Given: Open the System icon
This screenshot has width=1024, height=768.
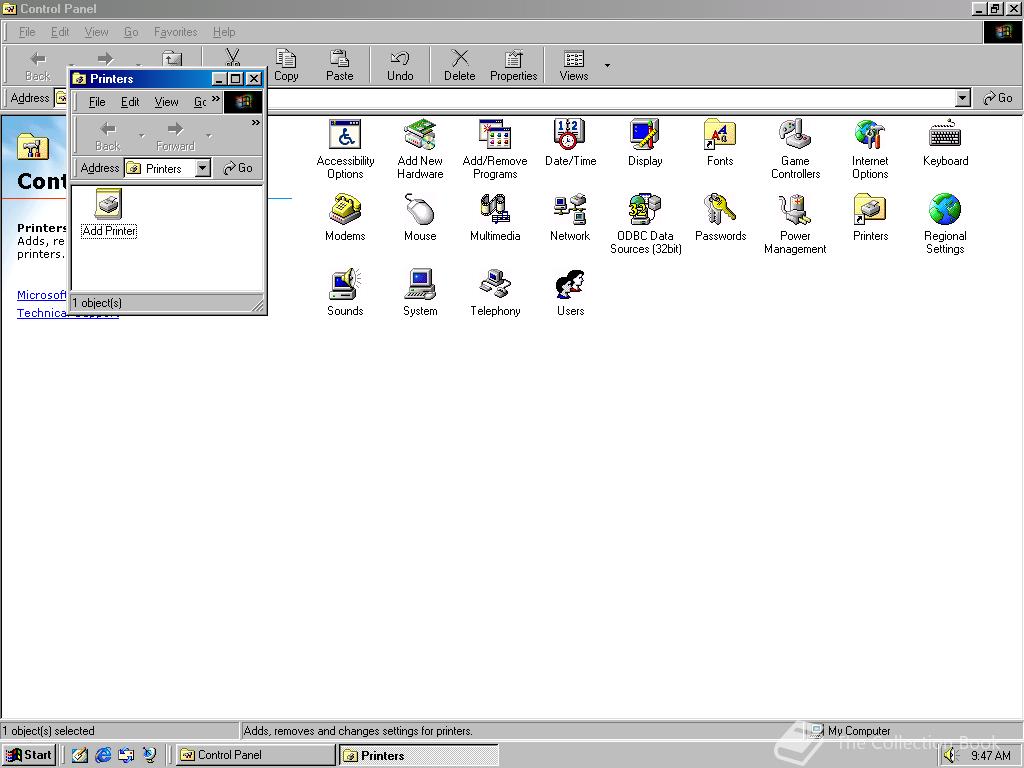Looking at the screenshot, I should tap(420, 293).
